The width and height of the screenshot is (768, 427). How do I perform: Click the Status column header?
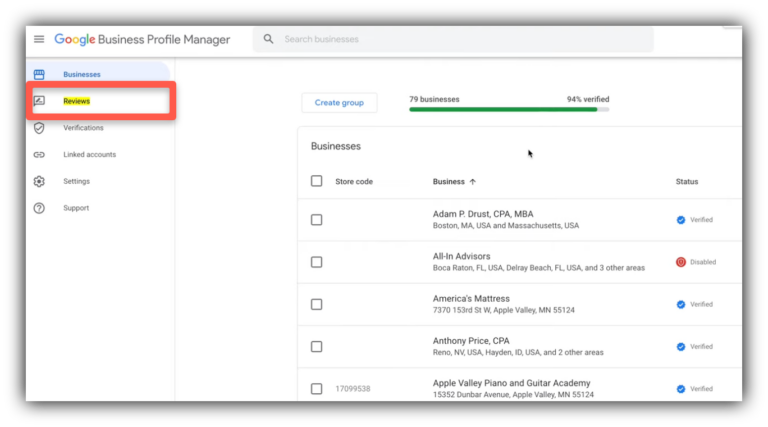pyautogui.click(x=687, y=182)
